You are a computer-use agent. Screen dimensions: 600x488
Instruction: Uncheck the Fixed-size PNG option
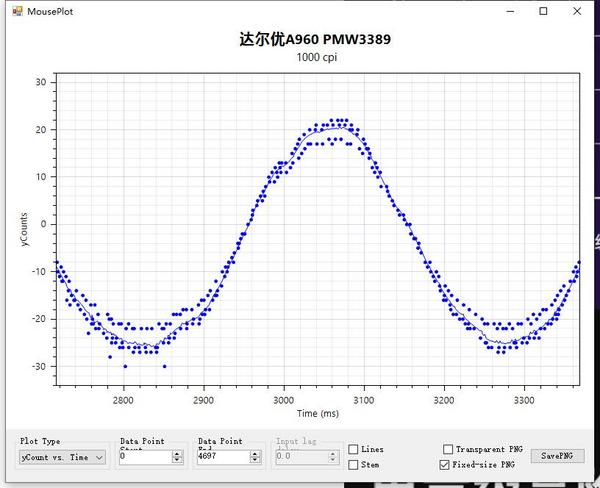click(x=444, y=465)
